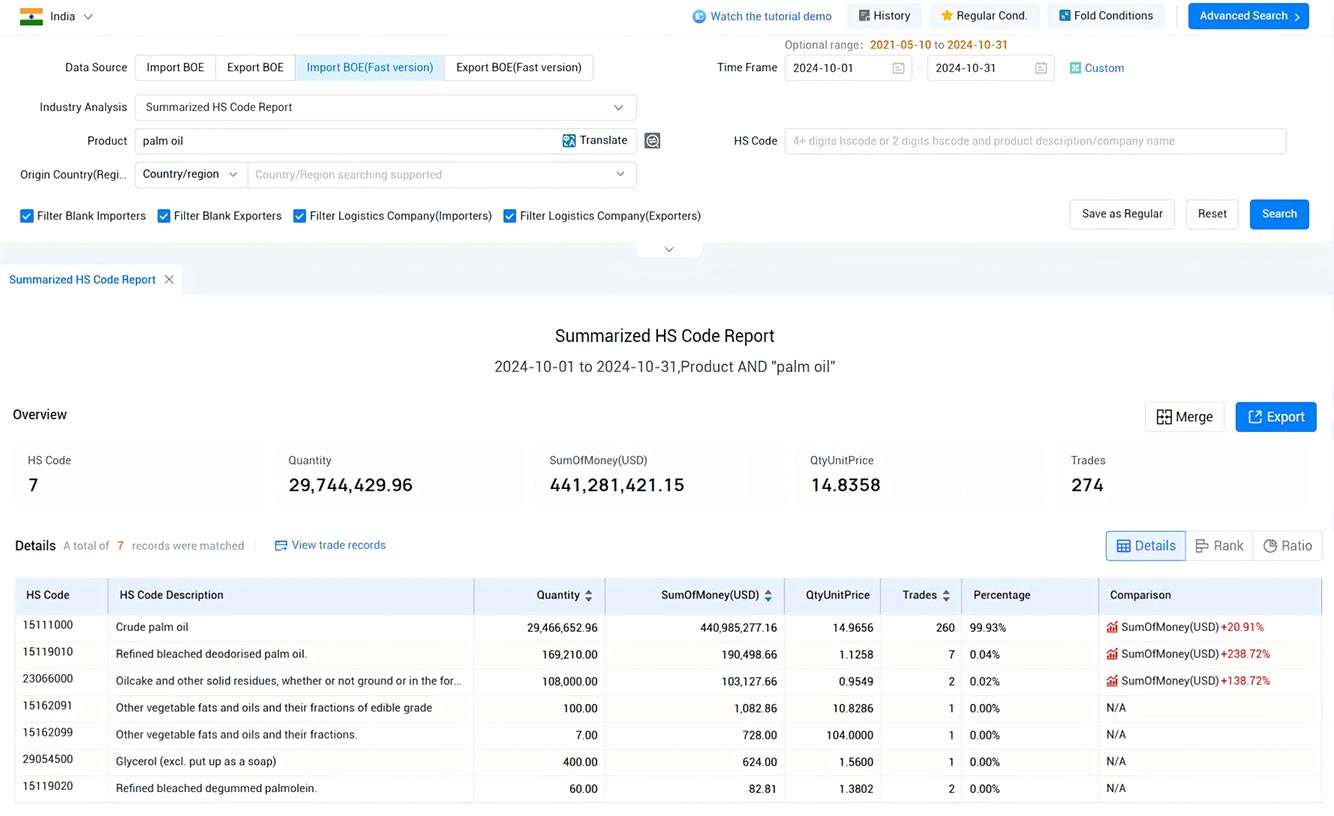Open Watch the tutorial demo link
The width and height of the screenshot is (1334, 816).
coord(762,16)
